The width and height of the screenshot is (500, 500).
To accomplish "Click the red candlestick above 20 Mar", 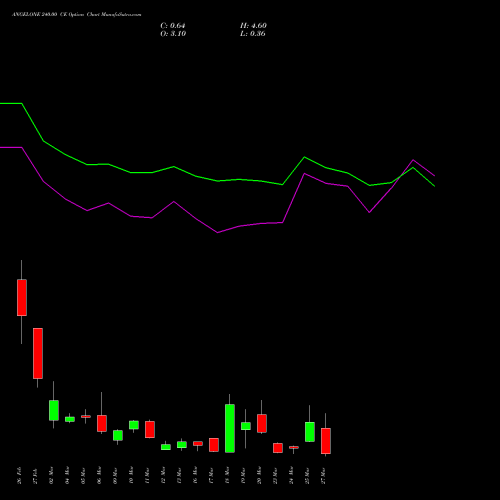I will click(262, 423).
